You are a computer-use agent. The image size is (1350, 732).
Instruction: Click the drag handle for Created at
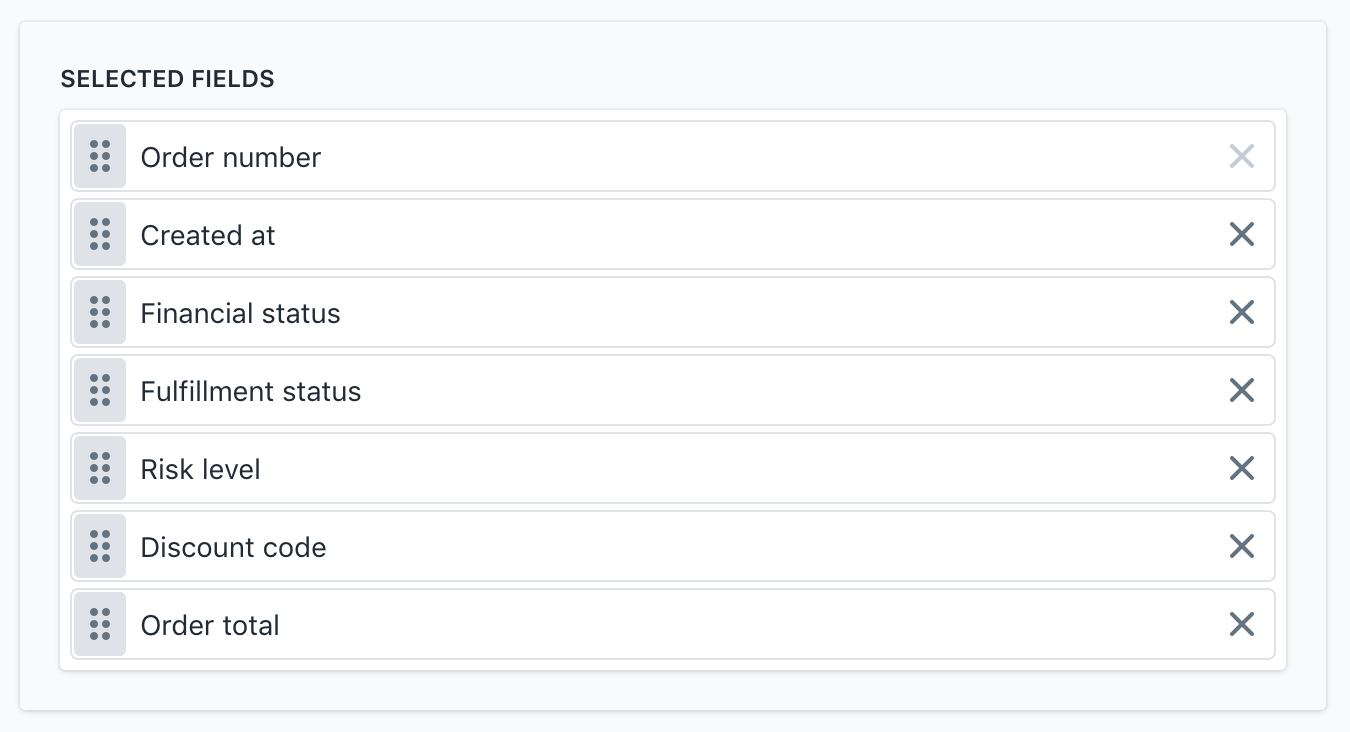click(100, 234)
